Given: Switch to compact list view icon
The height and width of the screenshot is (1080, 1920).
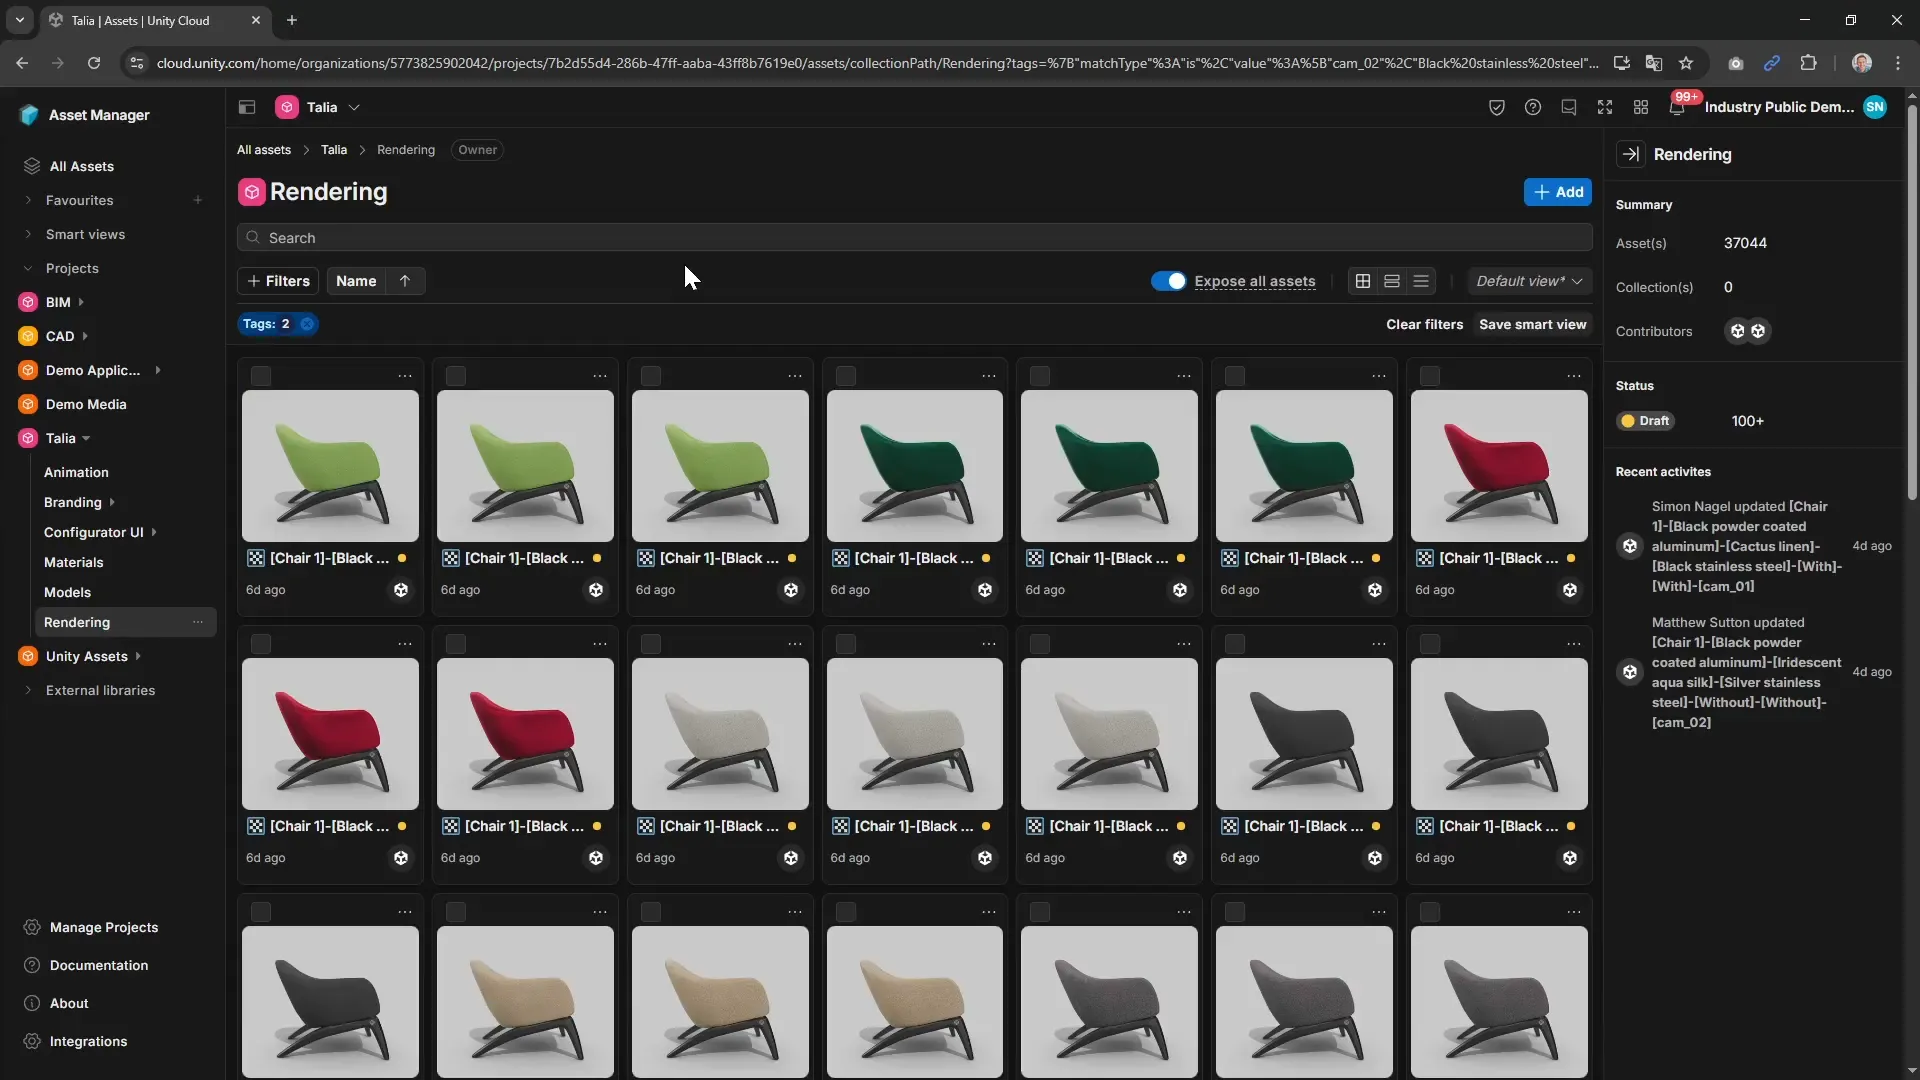Looking at the screenshot, I should click(1420, 281).
